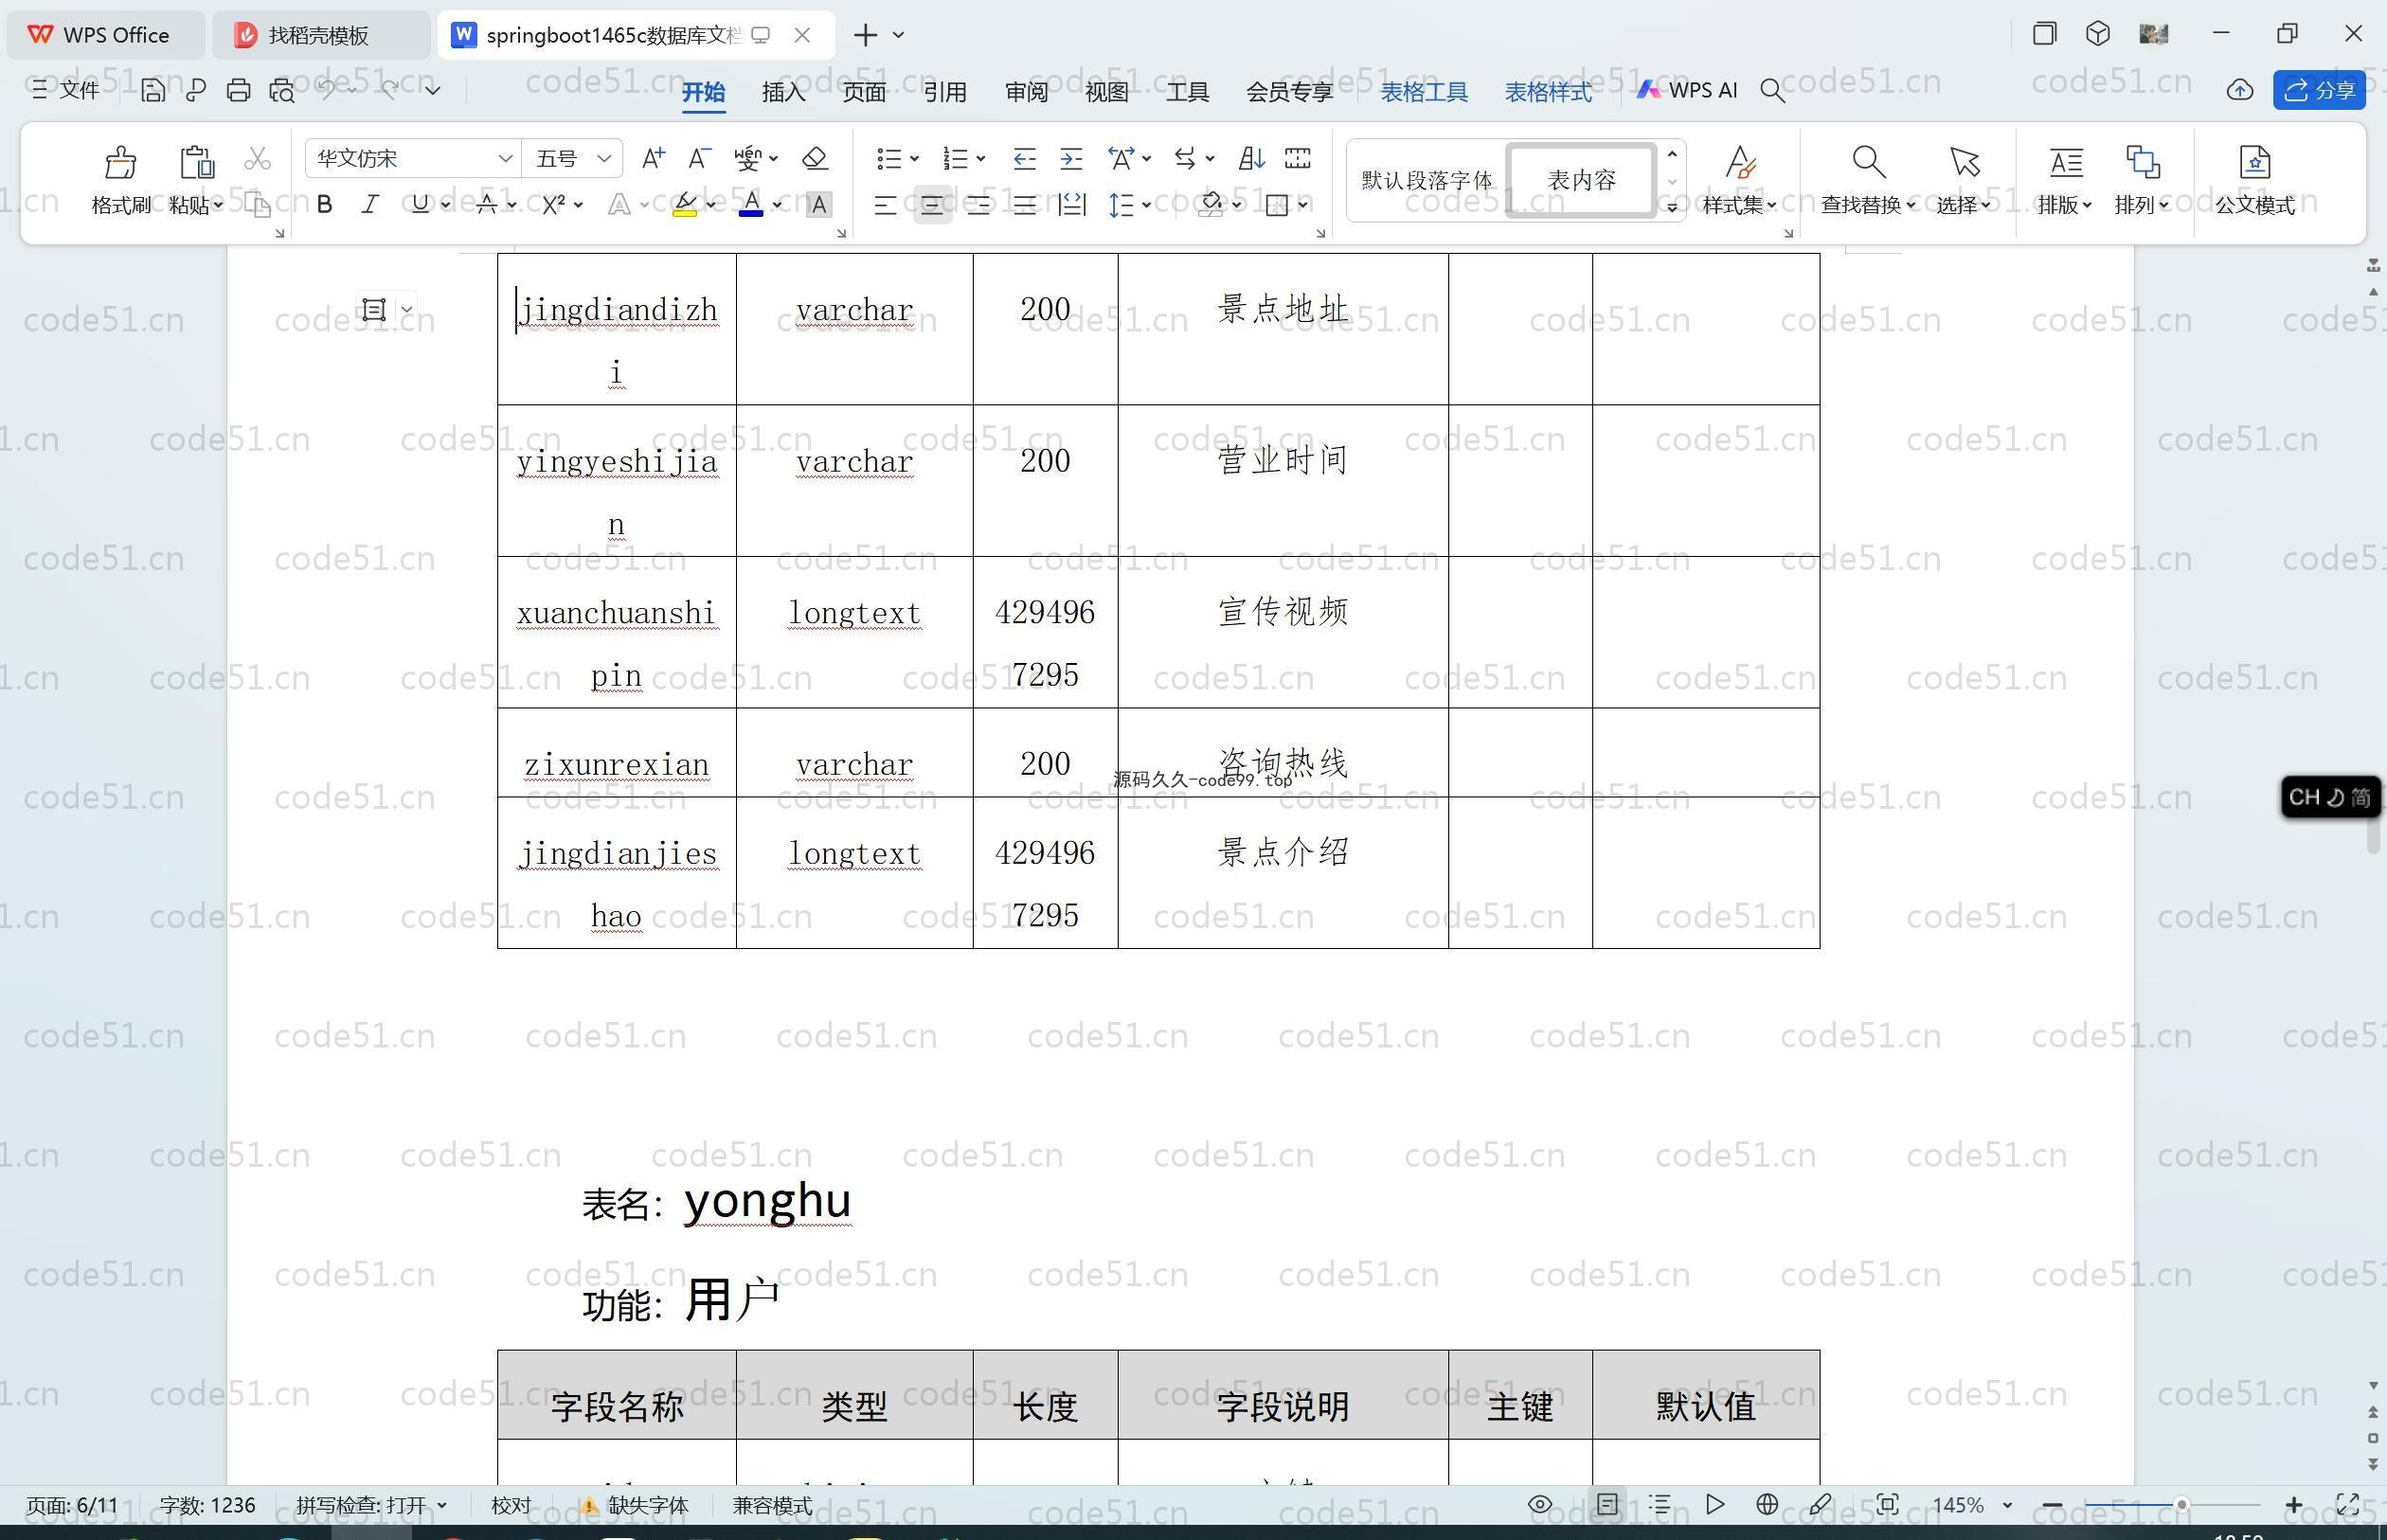
Task: Click the Print icon
Action: pyautogui.click(x=238, y=90)
